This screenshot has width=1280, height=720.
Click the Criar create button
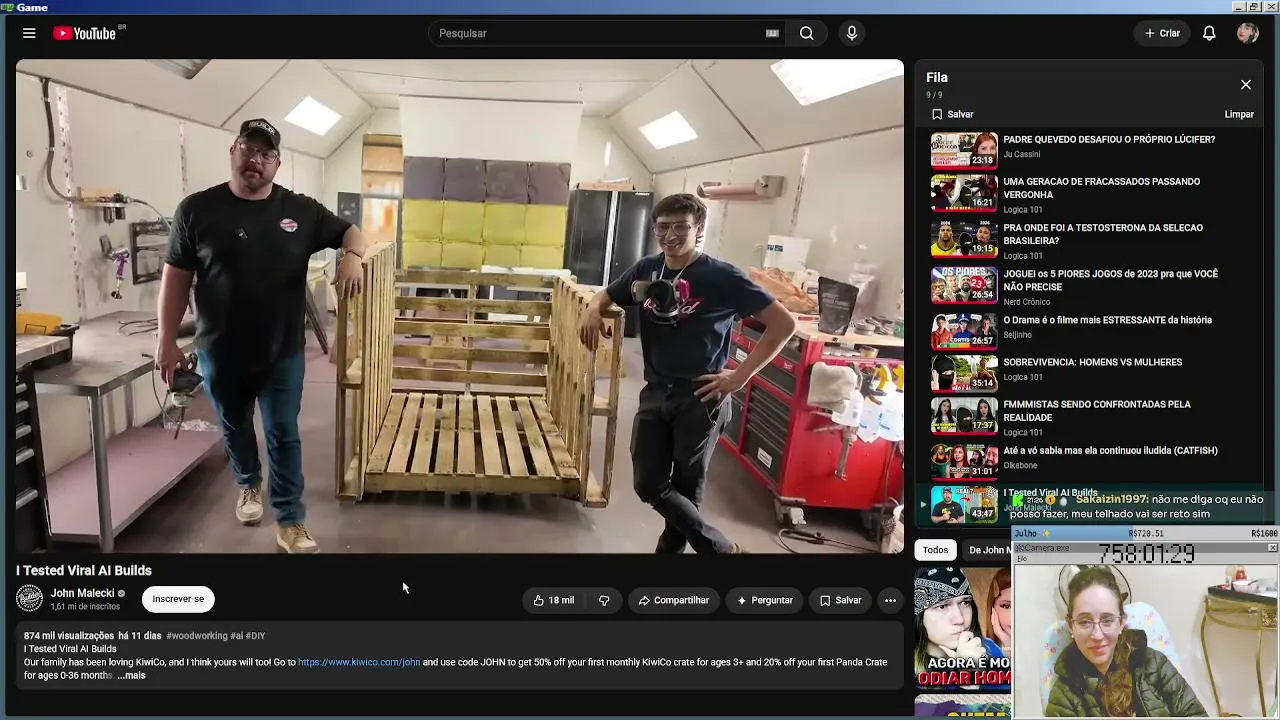[1162, 33]
